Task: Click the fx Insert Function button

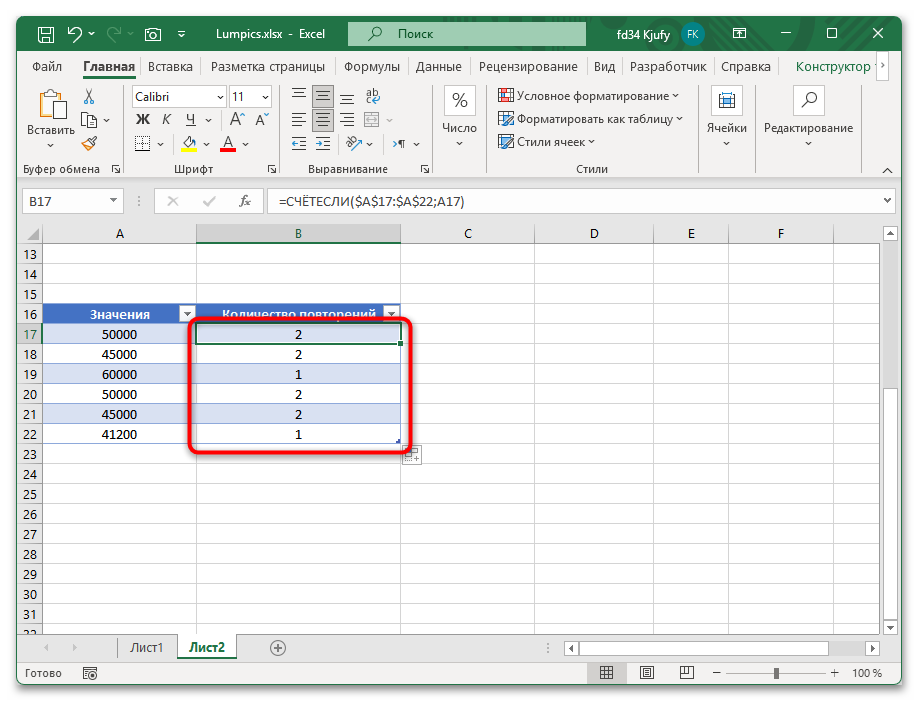Action: [245, 201]
